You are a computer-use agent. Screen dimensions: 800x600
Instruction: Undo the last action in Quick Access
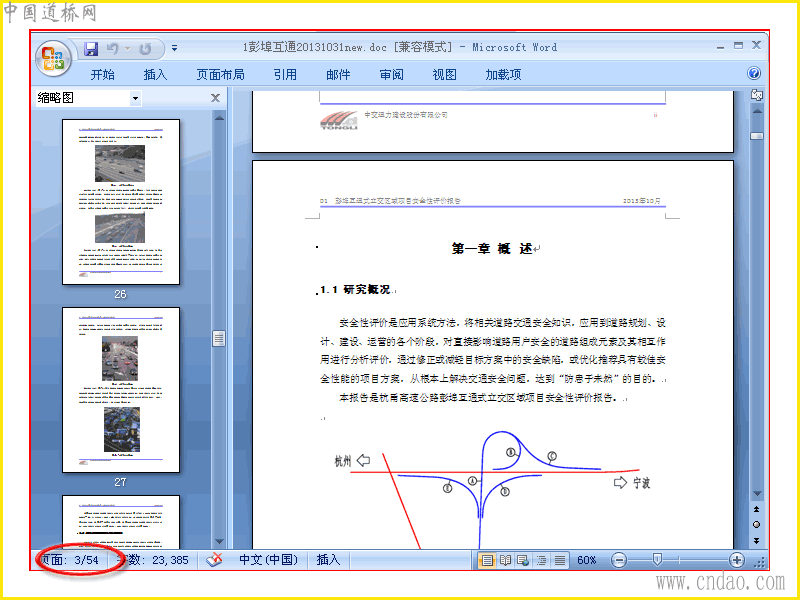(113, 48)
